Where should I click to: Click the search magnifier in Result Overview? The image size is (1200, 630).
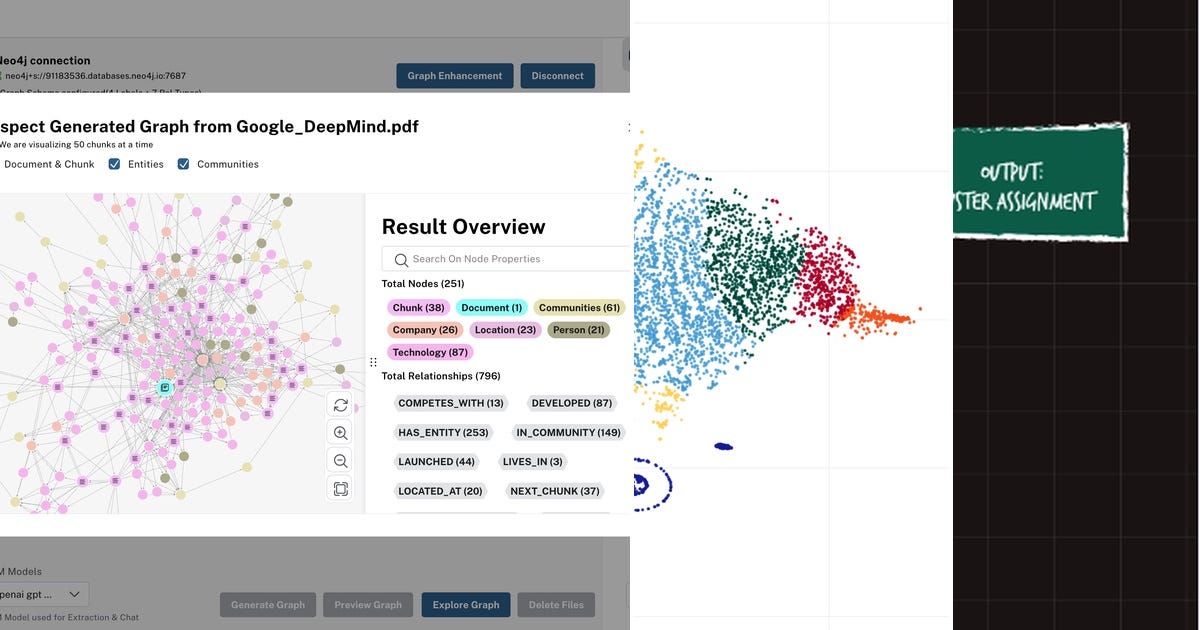point(400,258)
